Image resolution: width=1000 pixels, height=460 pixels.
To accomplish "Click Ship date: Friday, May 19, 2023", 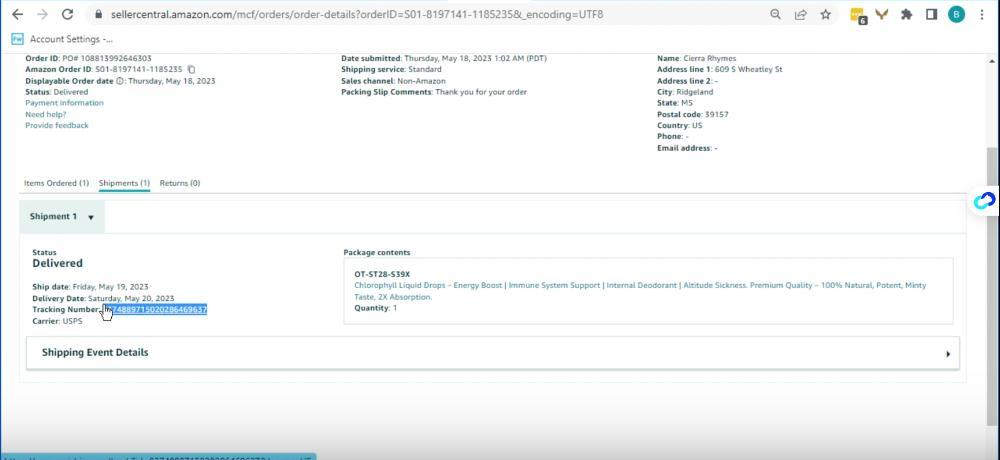I will (90, 287).
